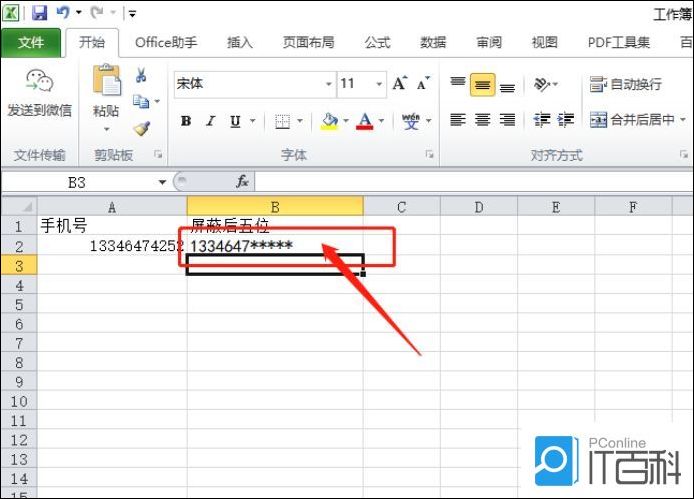Click the Name Box showing B3
This screenshot has height=499, width=694.
(77, 182)
